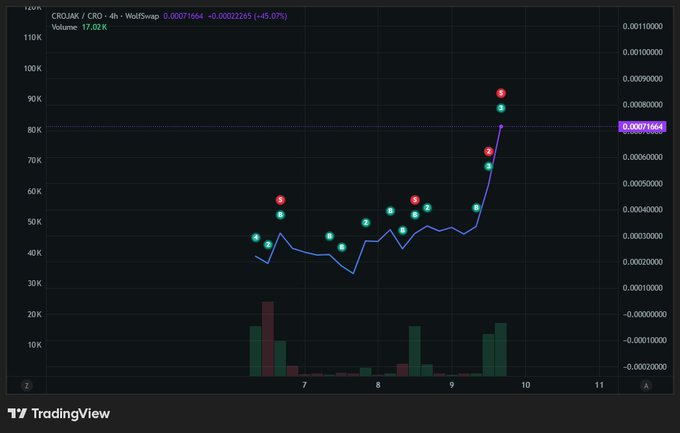This screenshot has height=433, width=680.
Task: Click the 17.02 K volume value
Action: 94,27
